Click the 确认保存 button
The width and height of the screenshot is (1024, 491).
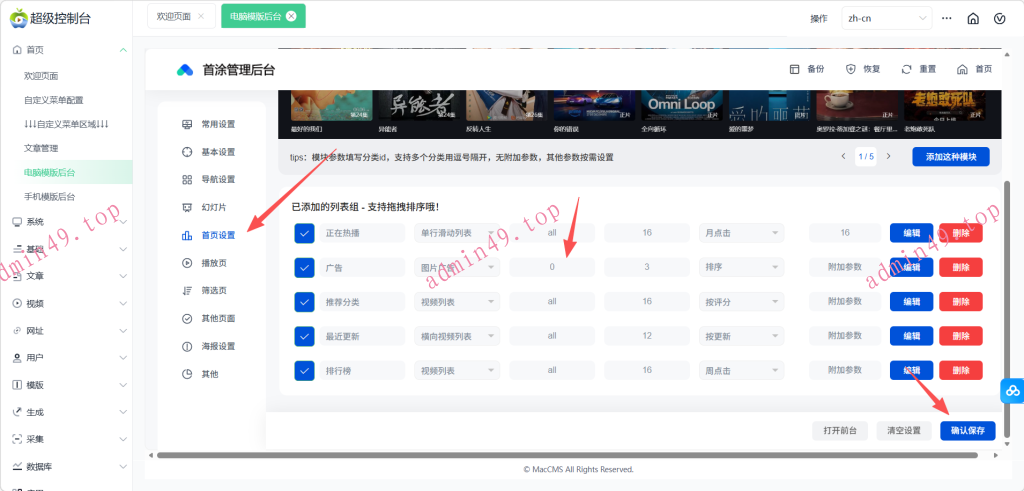[x=967, y=430]
